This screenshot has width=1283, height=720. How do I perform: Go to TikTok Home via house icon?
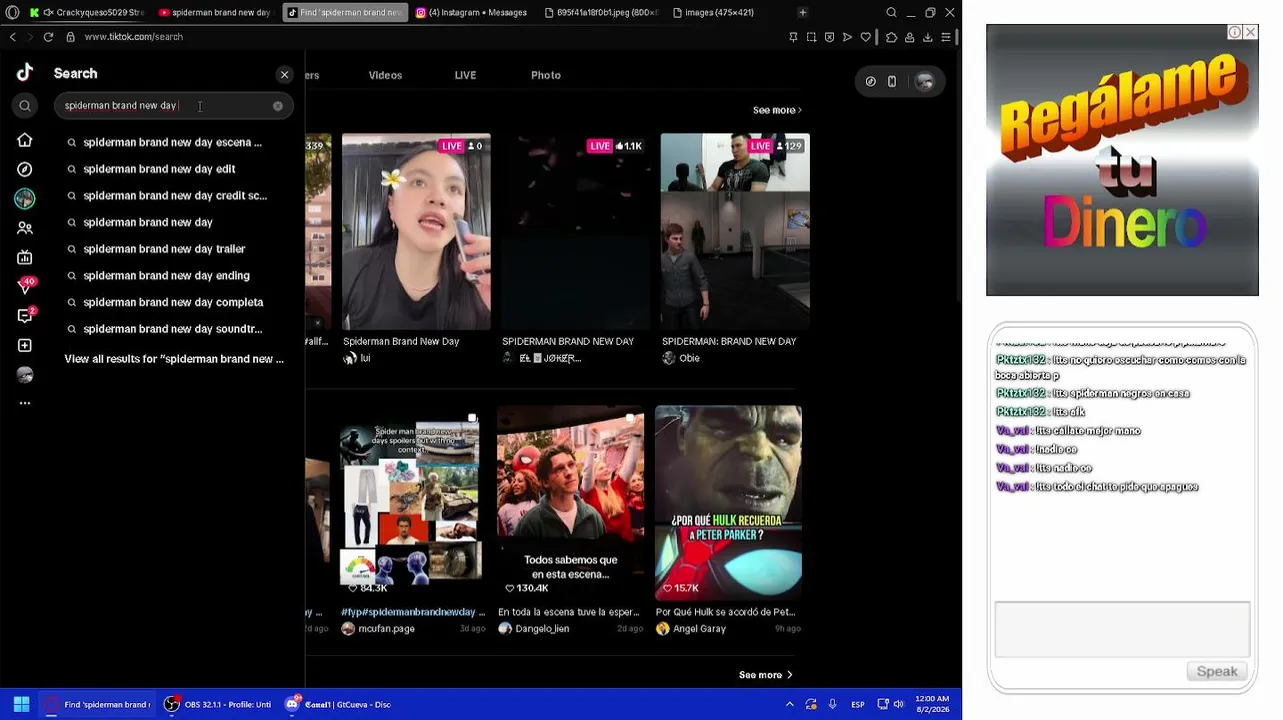coord(25,141)
